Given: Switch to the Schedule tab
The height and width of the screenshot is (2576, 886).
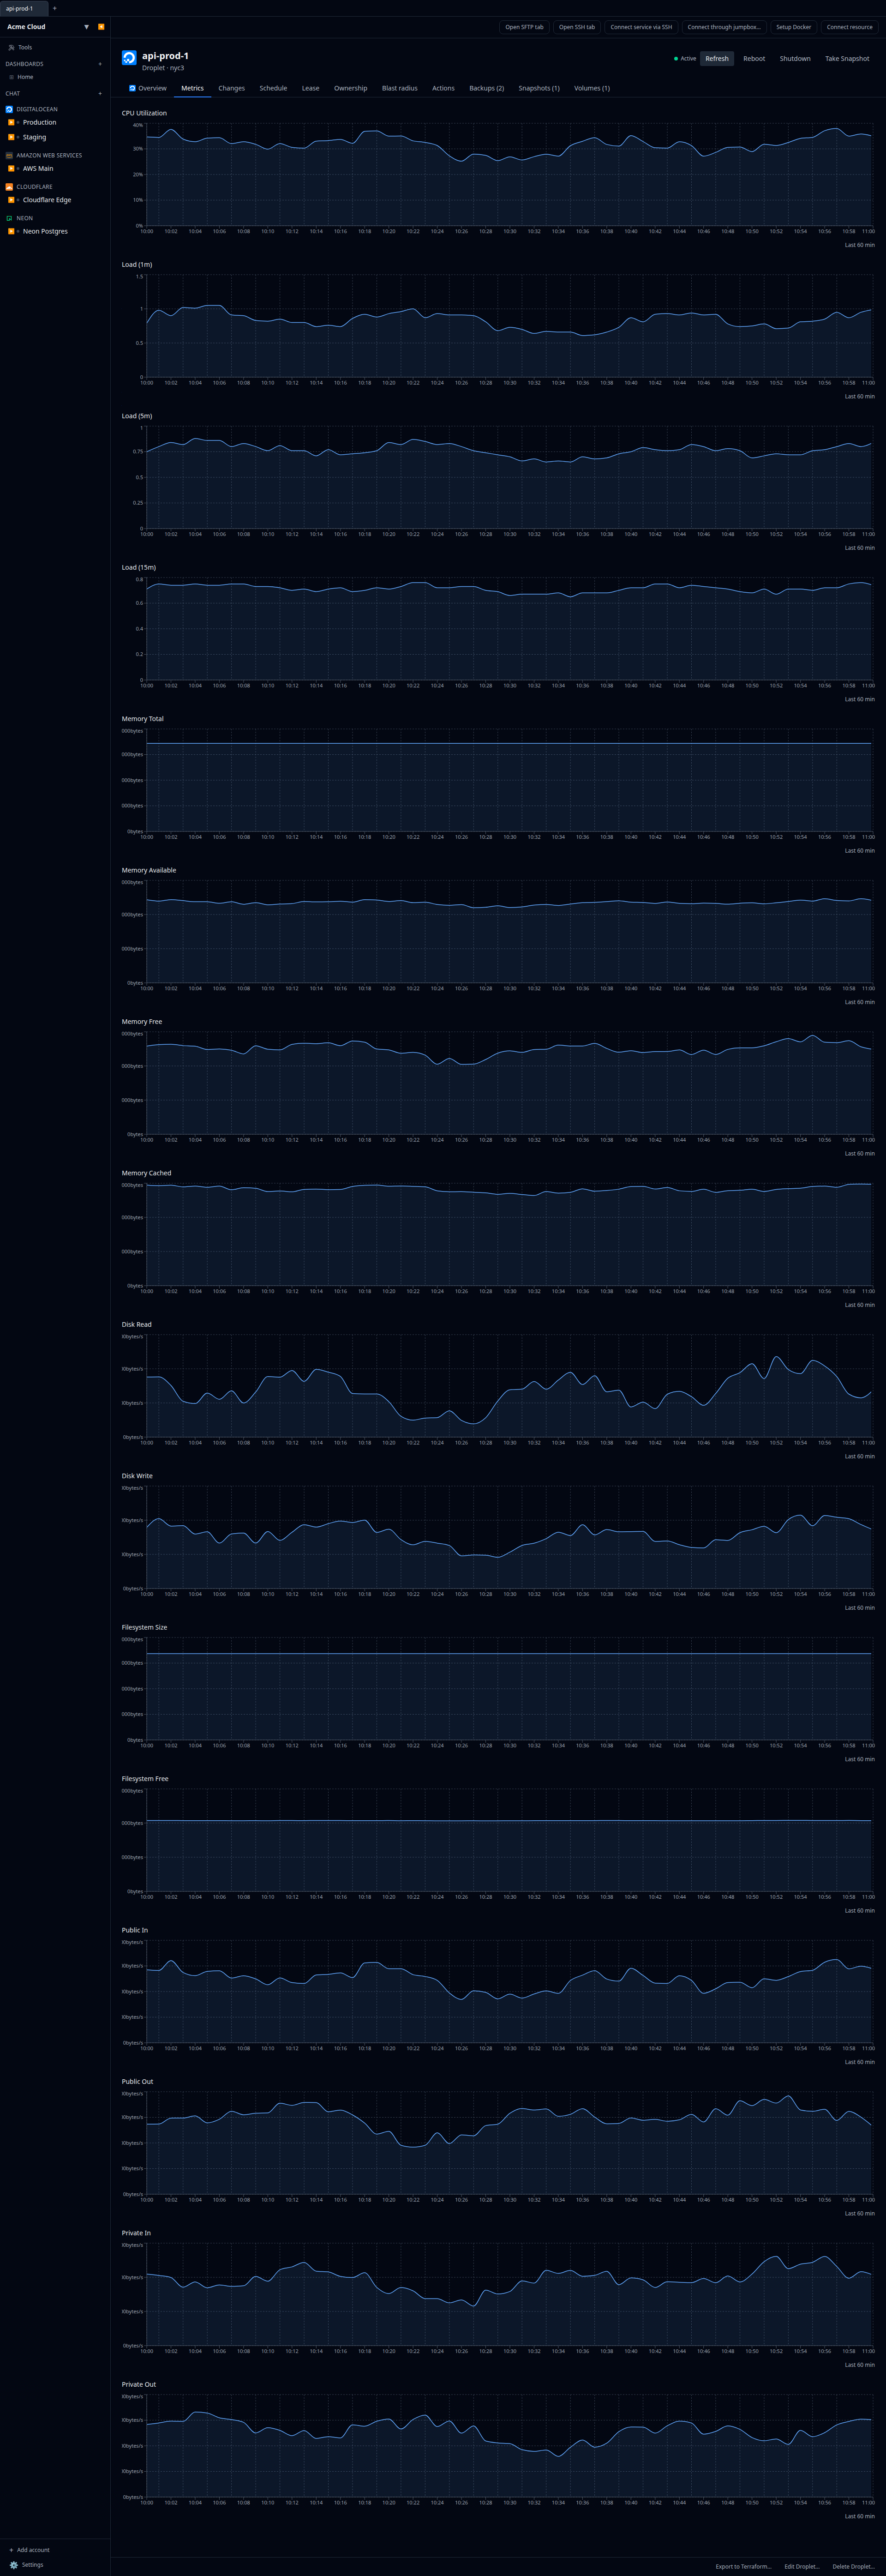Looking at the screenshot, I should (273, 88).
